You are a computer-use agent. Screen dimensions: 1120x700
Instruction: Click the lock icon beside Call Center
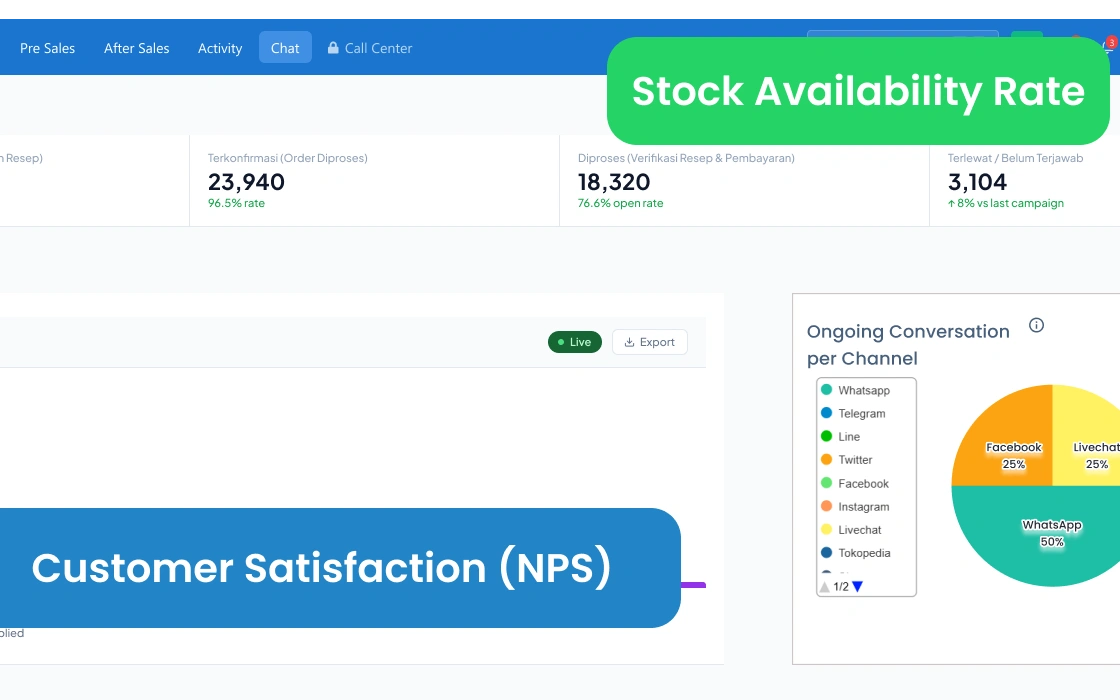coord(333,48)
